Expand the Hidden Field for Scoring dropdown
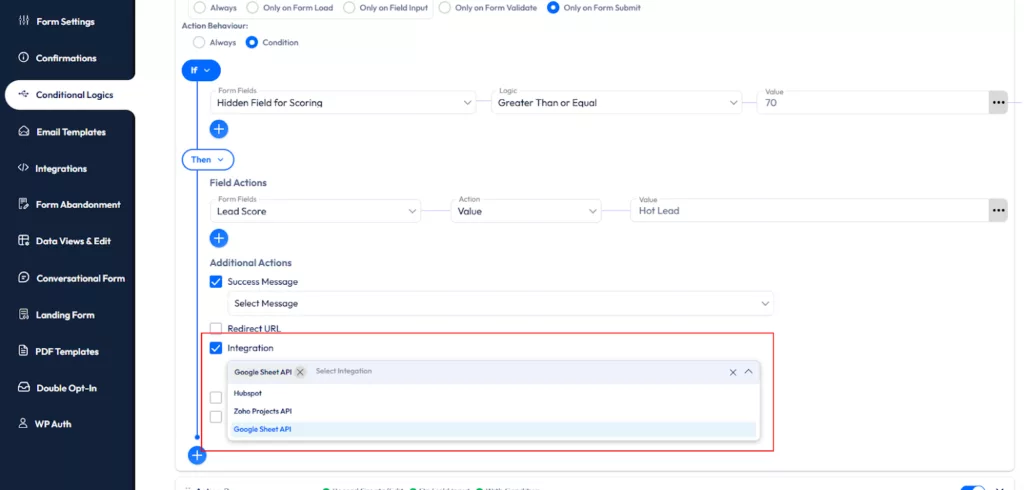The height and width of the screenshot is (490, 1024). click(x=343, y=102)
